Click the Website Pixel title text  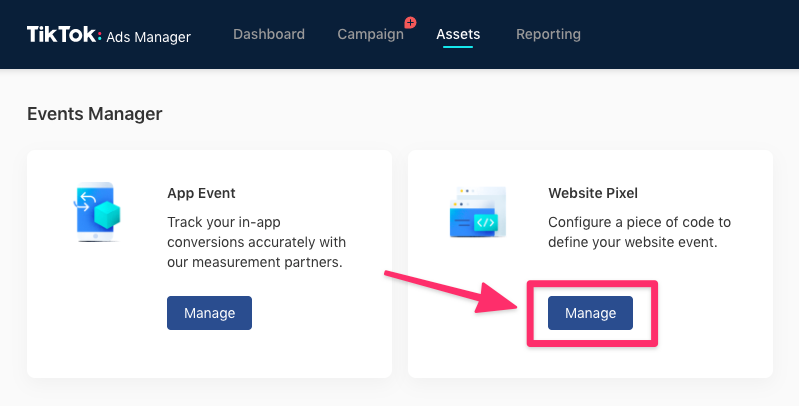(592, 193)
